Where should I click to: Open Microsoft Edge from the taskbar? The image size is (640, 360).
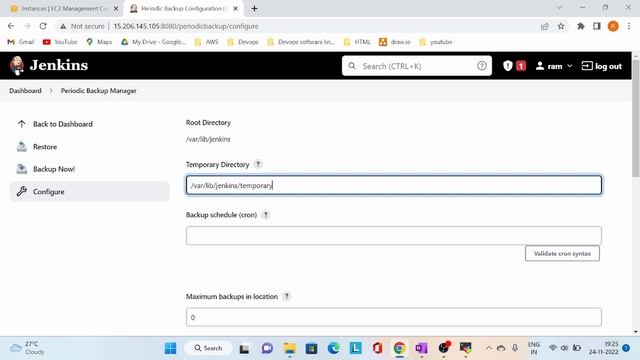pos(333,348)
